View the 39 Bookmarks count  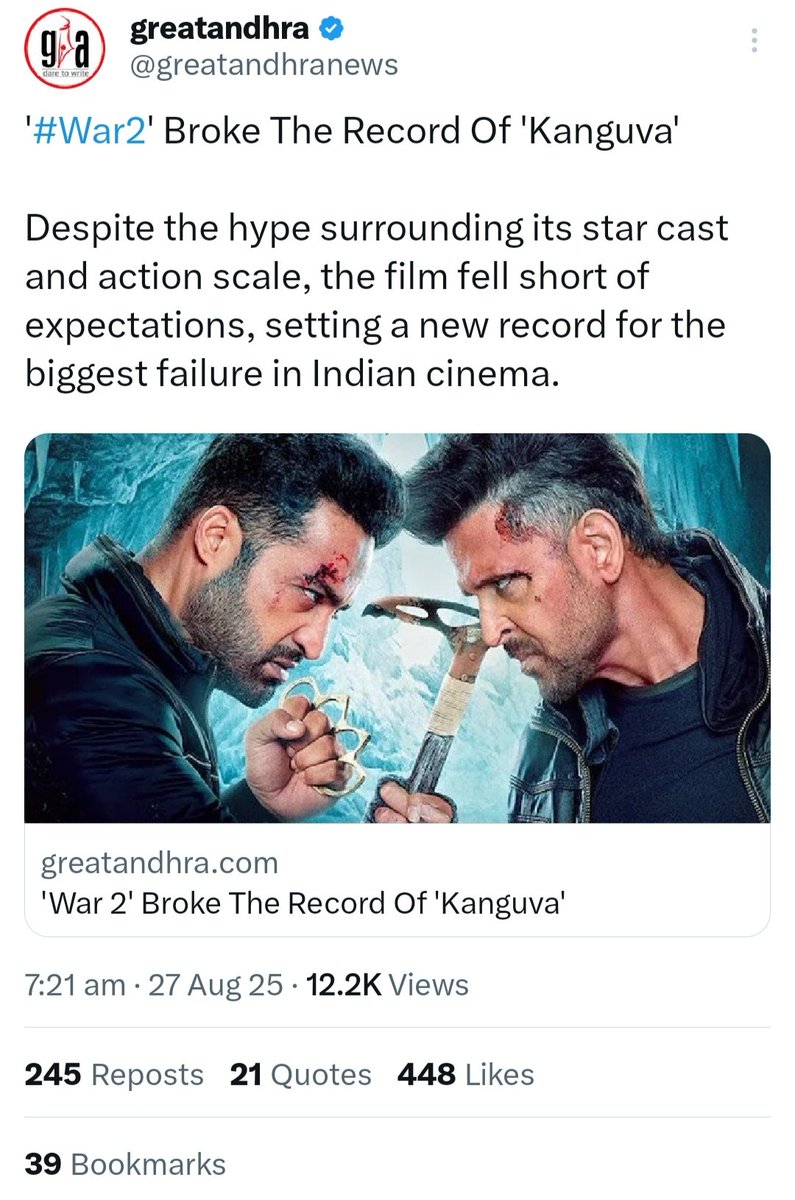pos(125,1164)
